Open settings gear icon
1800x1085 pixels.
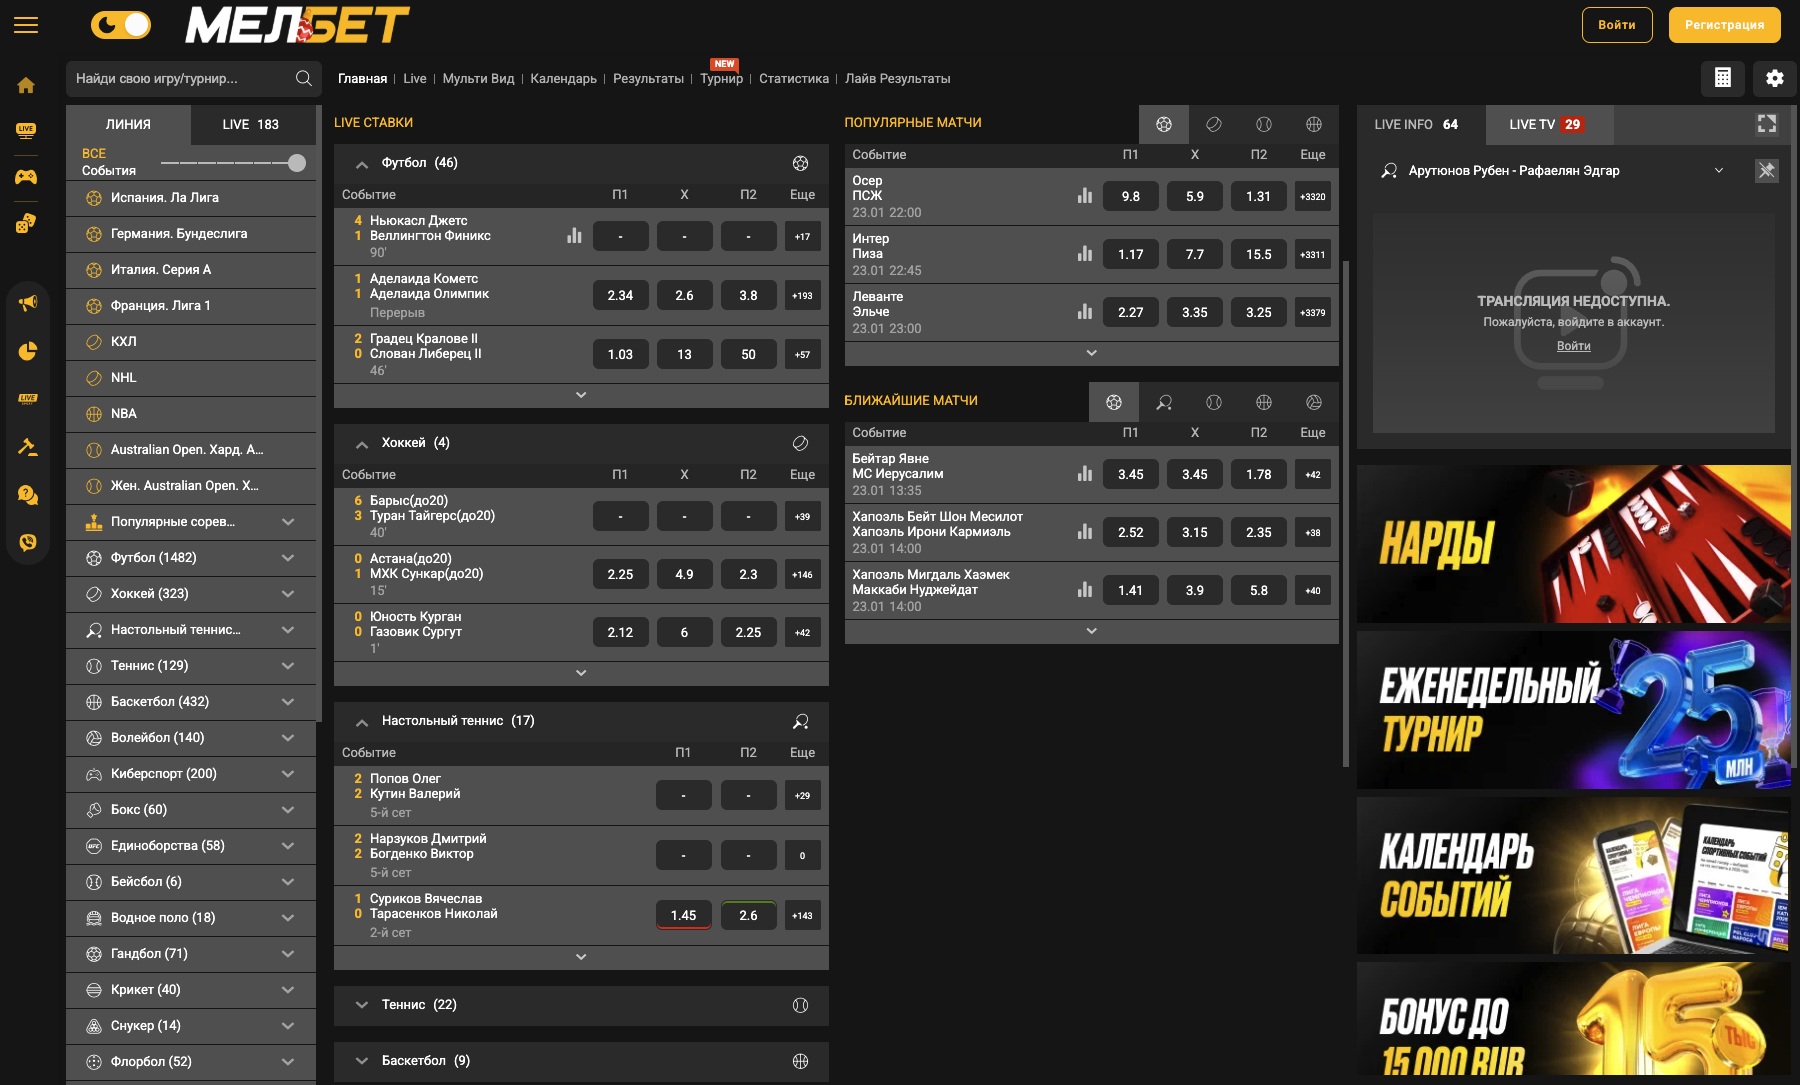click(1774, 78)
